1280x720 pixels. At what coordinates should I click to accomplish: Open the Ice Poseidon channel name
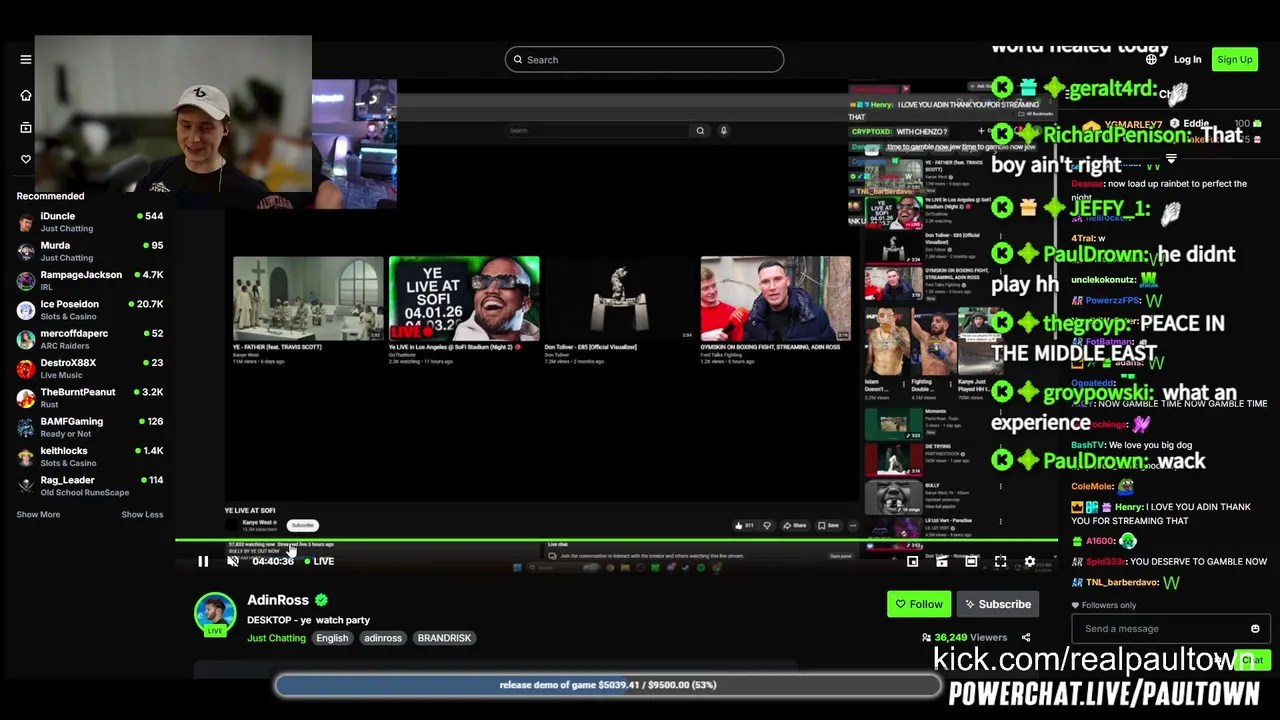pos(70,304)
